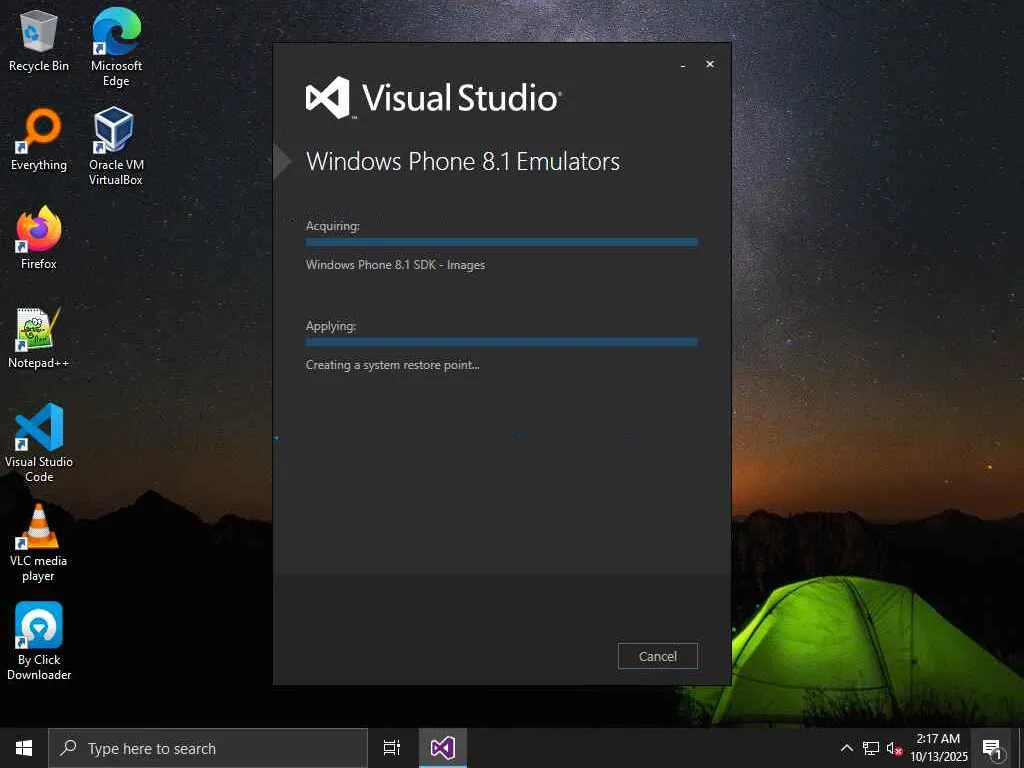The image size is (1024, 768).
Task: Click the Windows Phone 8.1 Emulators heading
Action: (463, 161)
